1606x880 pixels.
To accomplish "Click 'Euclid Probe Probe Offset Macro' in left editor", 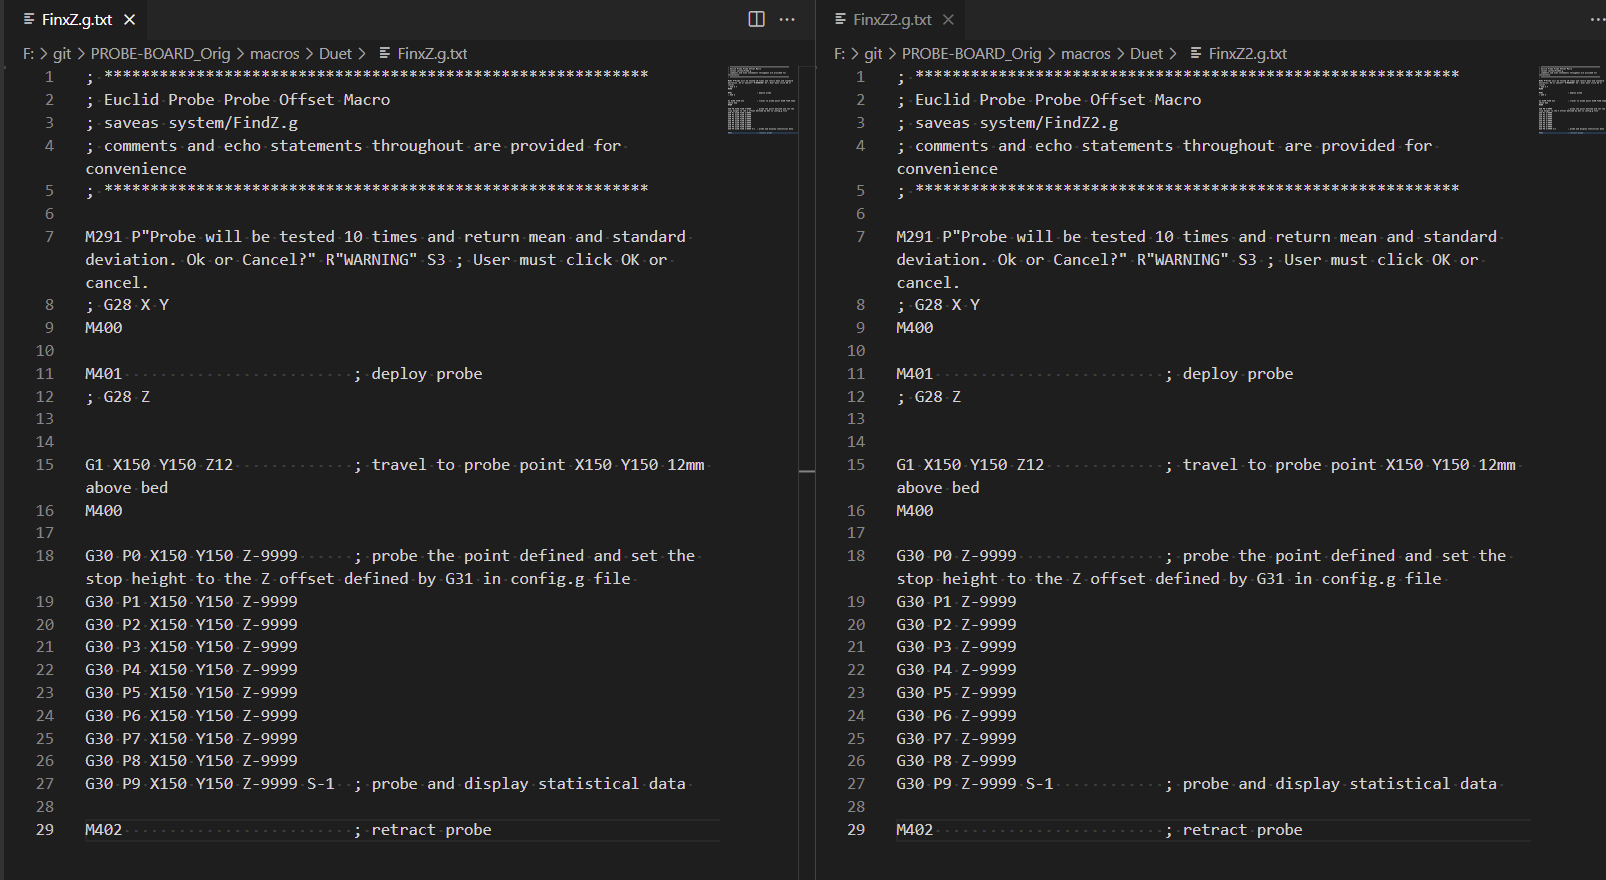I will 247,99.
